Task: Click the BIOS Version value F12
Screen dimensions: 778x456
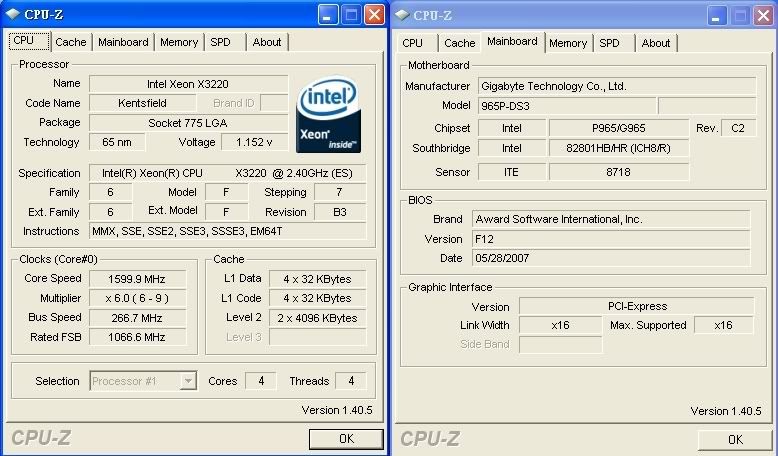Action: tap(611, 239)
